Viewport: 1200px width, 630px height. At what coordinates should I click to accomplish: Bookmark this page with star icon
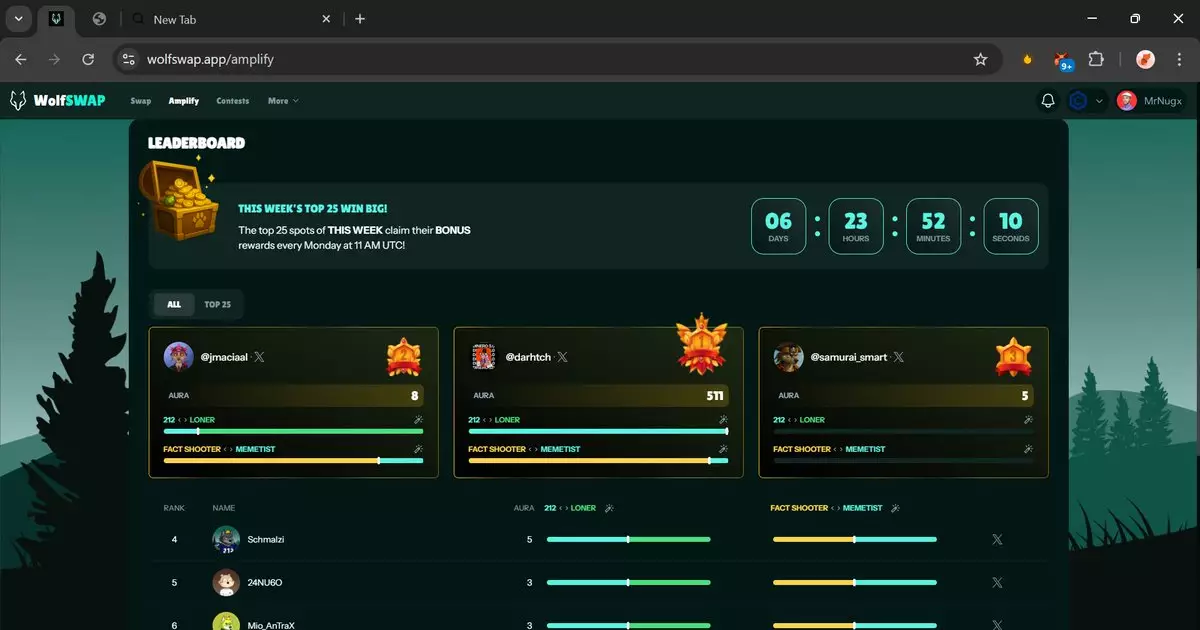click(980, 60)
